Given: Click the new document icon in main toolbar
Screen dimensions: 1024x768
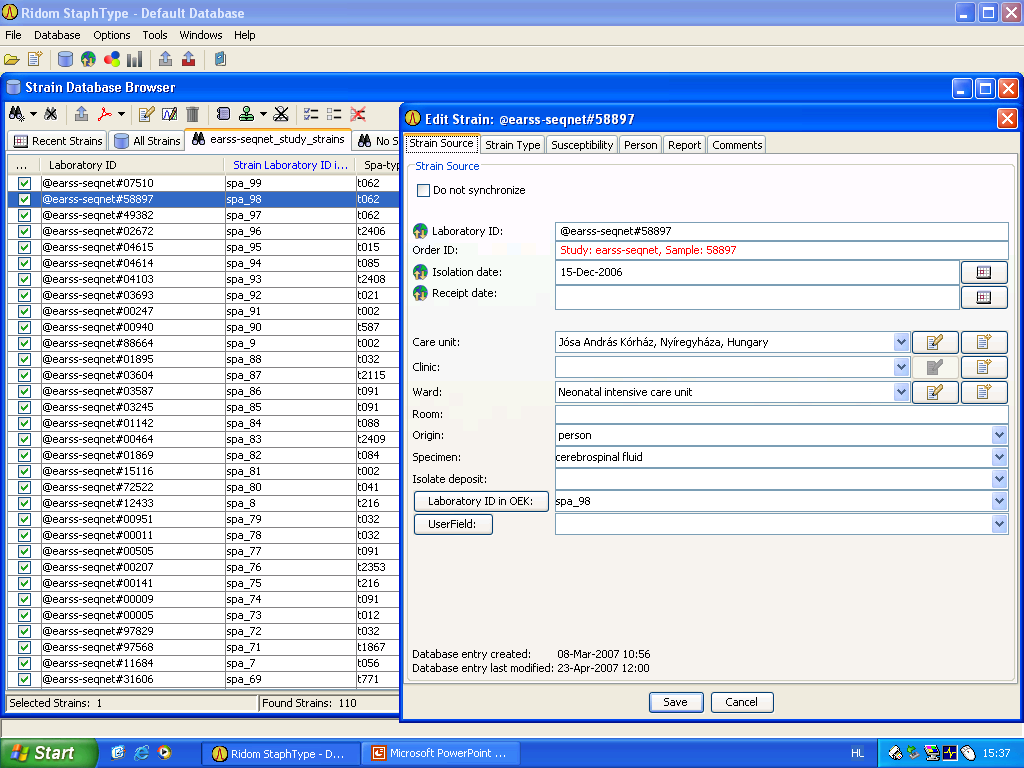Looking at the screenshot, I should click(35, 59).
